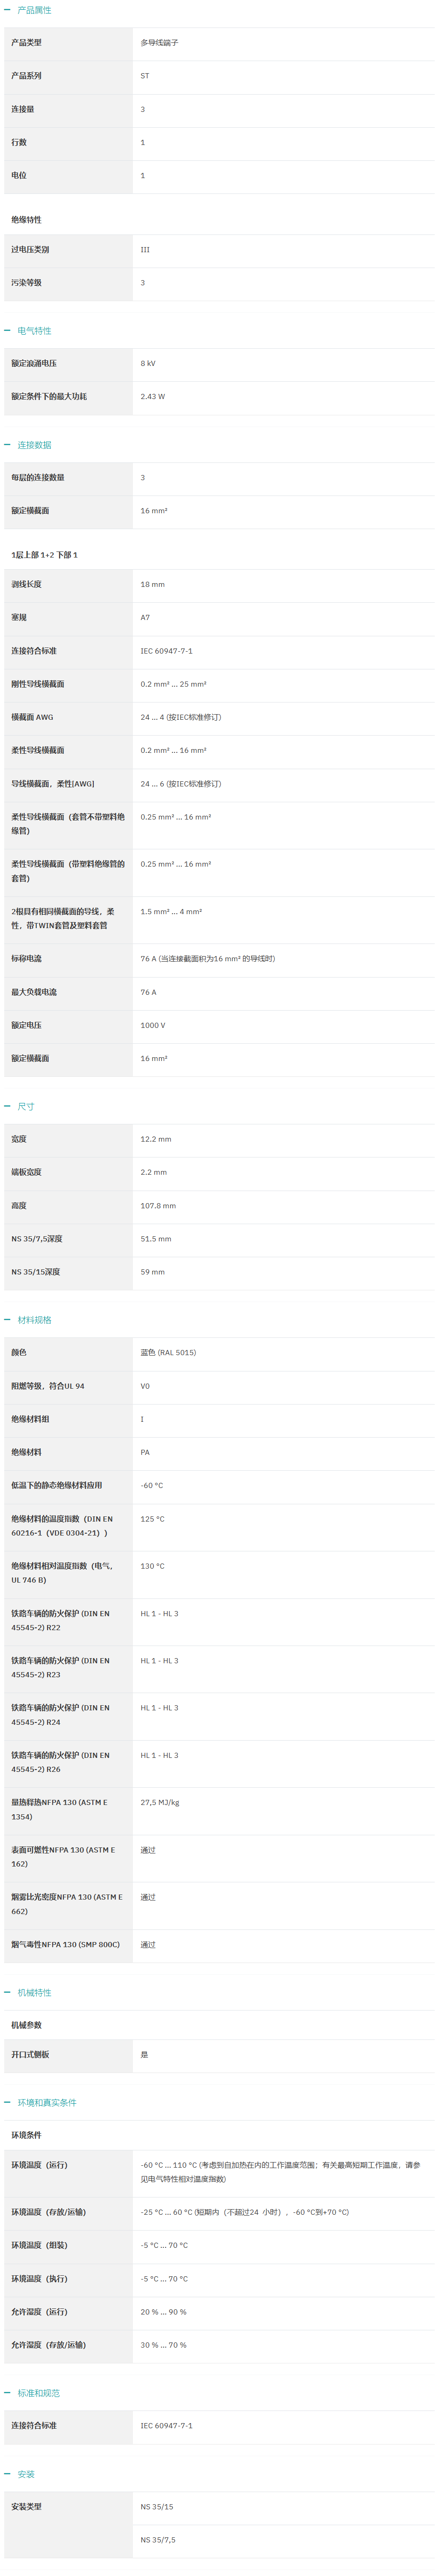Select the 开口式侧板 label
The image size is (438, 2576).
[30, 2055]
